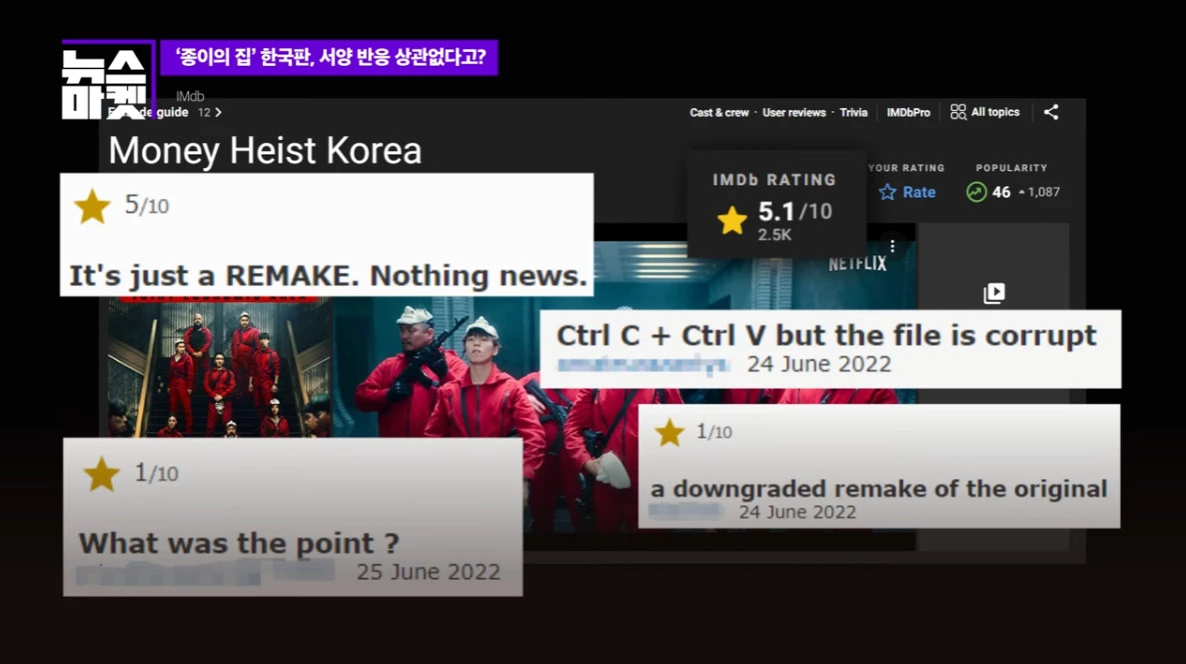Open the video gallery icon right of trailer

click(x=993, y=293)
